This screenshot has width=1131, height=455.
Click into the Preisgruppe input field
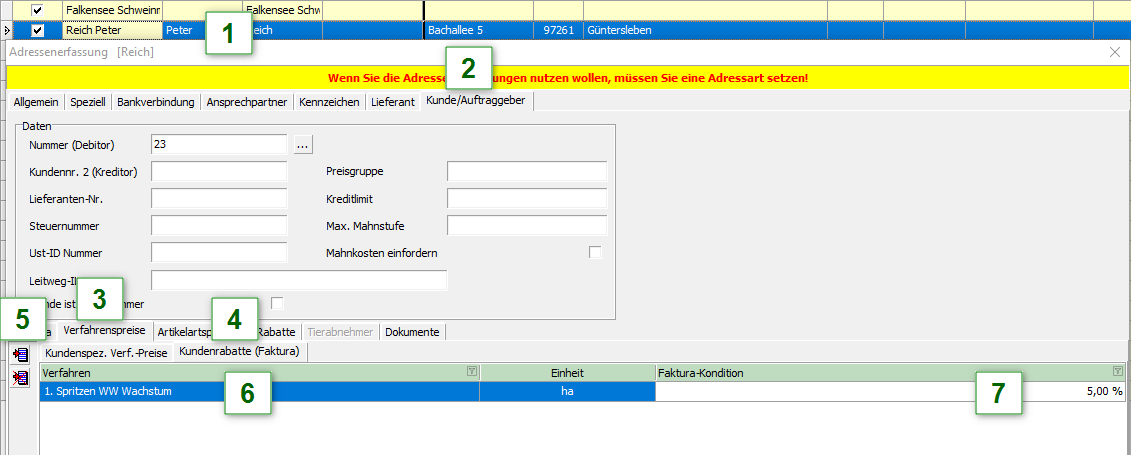(526, 172)
